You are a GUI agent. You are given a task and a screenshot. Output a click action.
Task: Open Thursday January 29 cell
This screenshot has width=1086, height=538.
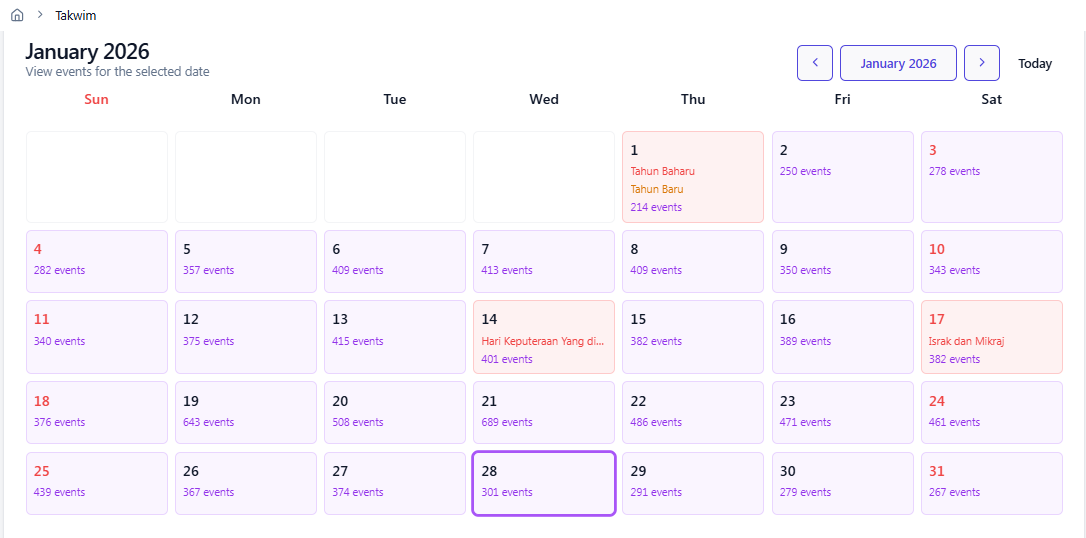pos(692,483)
